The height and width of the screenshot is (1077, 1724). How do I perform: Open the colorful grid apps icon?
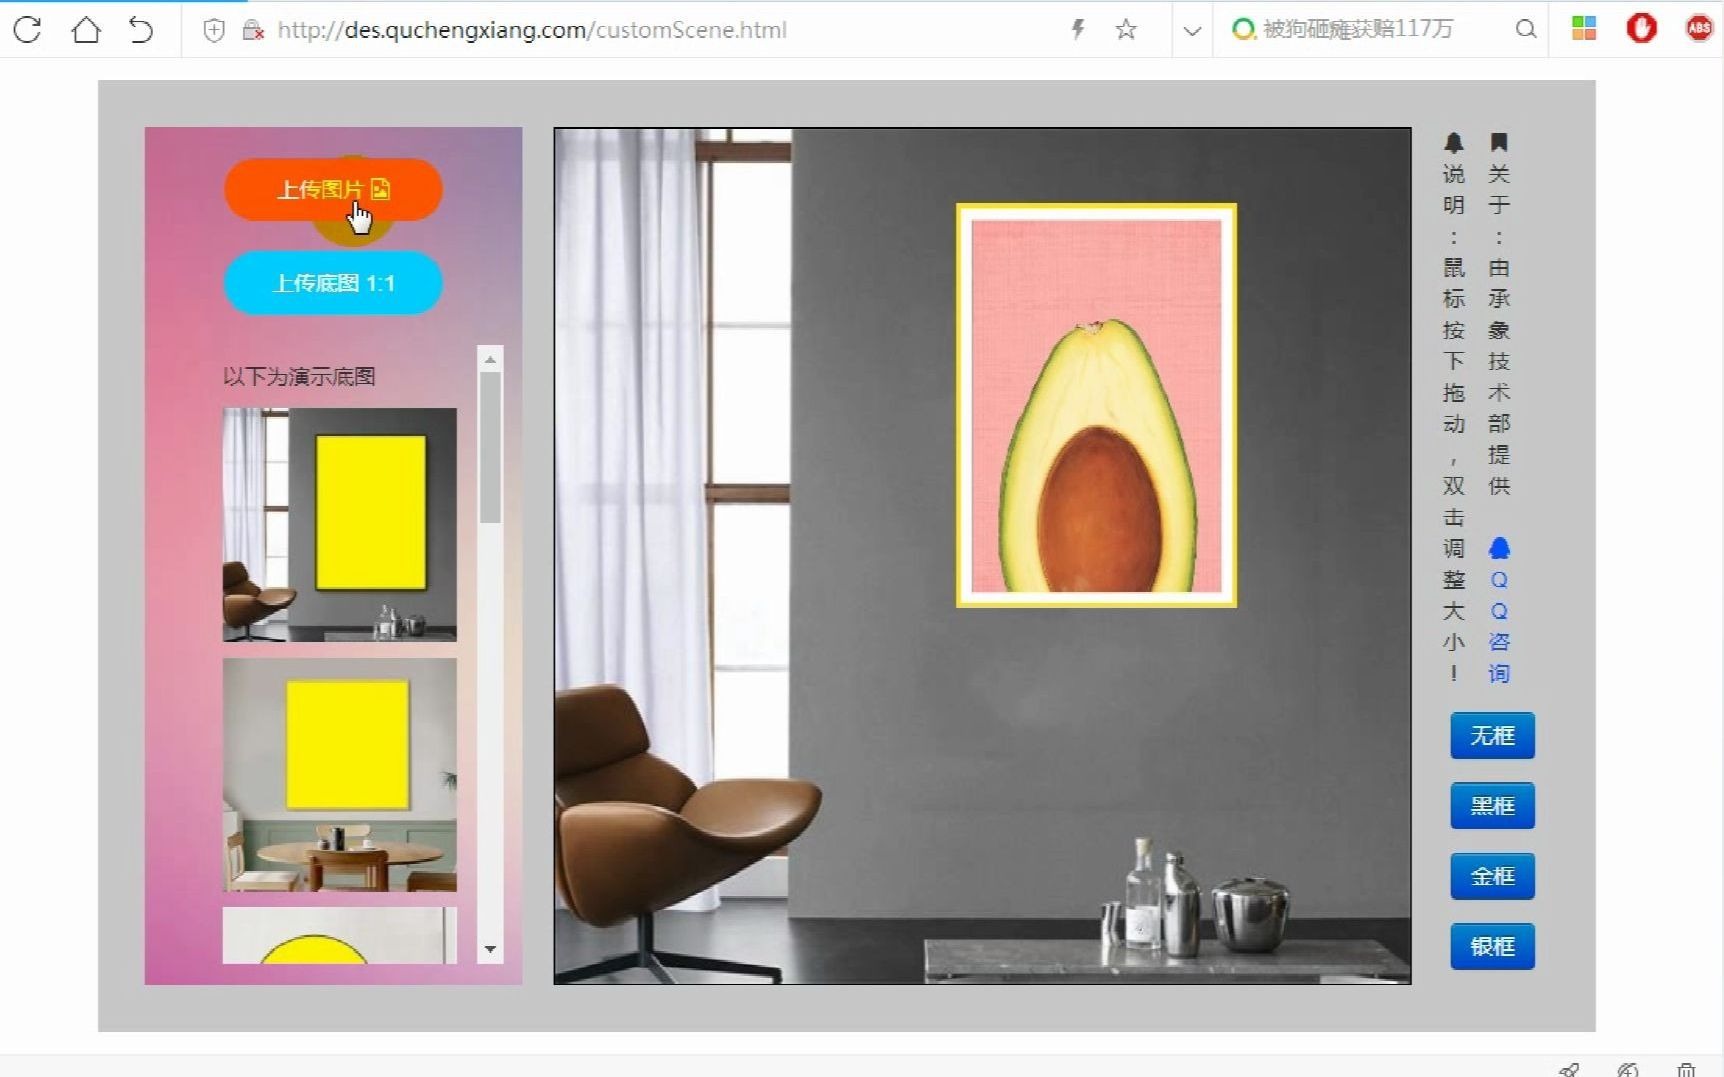(x=1584, y=28)
